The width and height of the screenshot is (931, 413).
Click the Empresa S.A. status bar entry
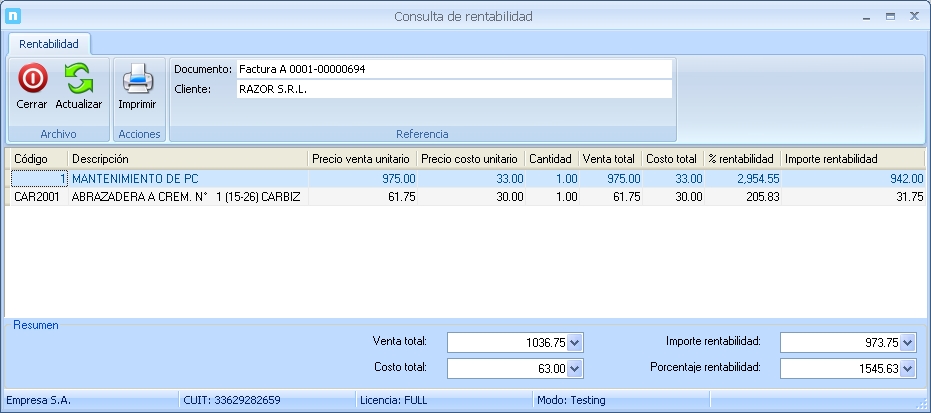(x=39, y=400)
